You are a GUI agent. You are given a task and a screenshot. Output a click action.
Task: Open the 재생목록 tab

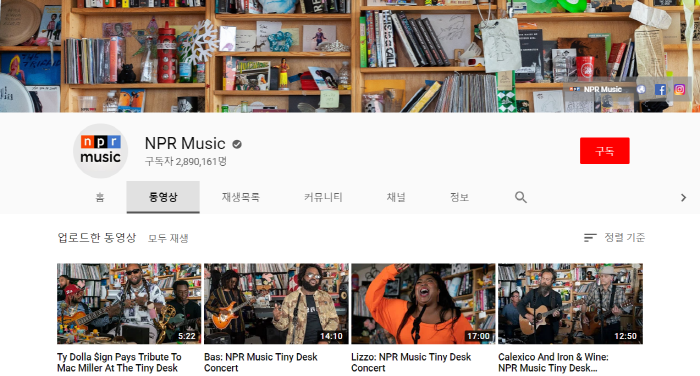241,197
